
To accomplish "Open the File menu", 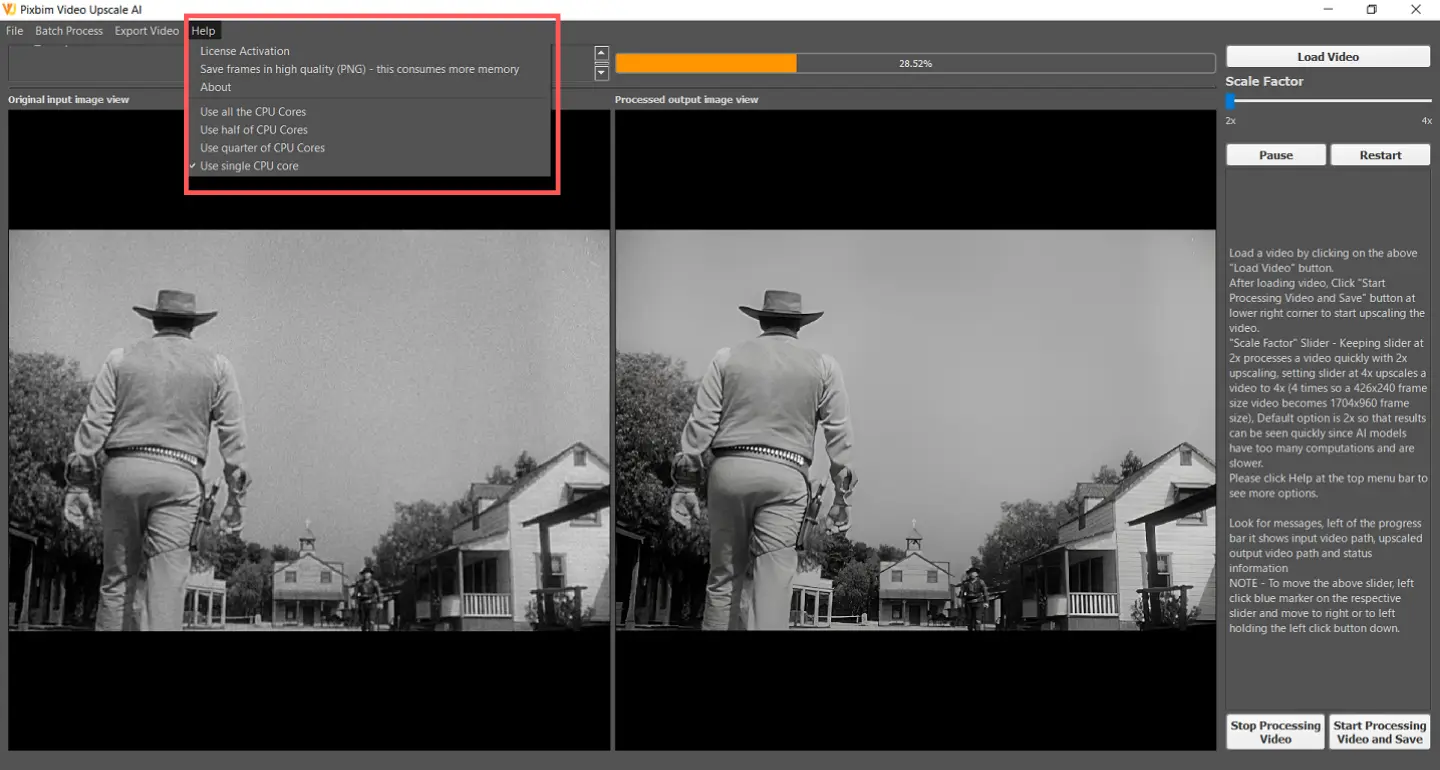I will (14, 30).
